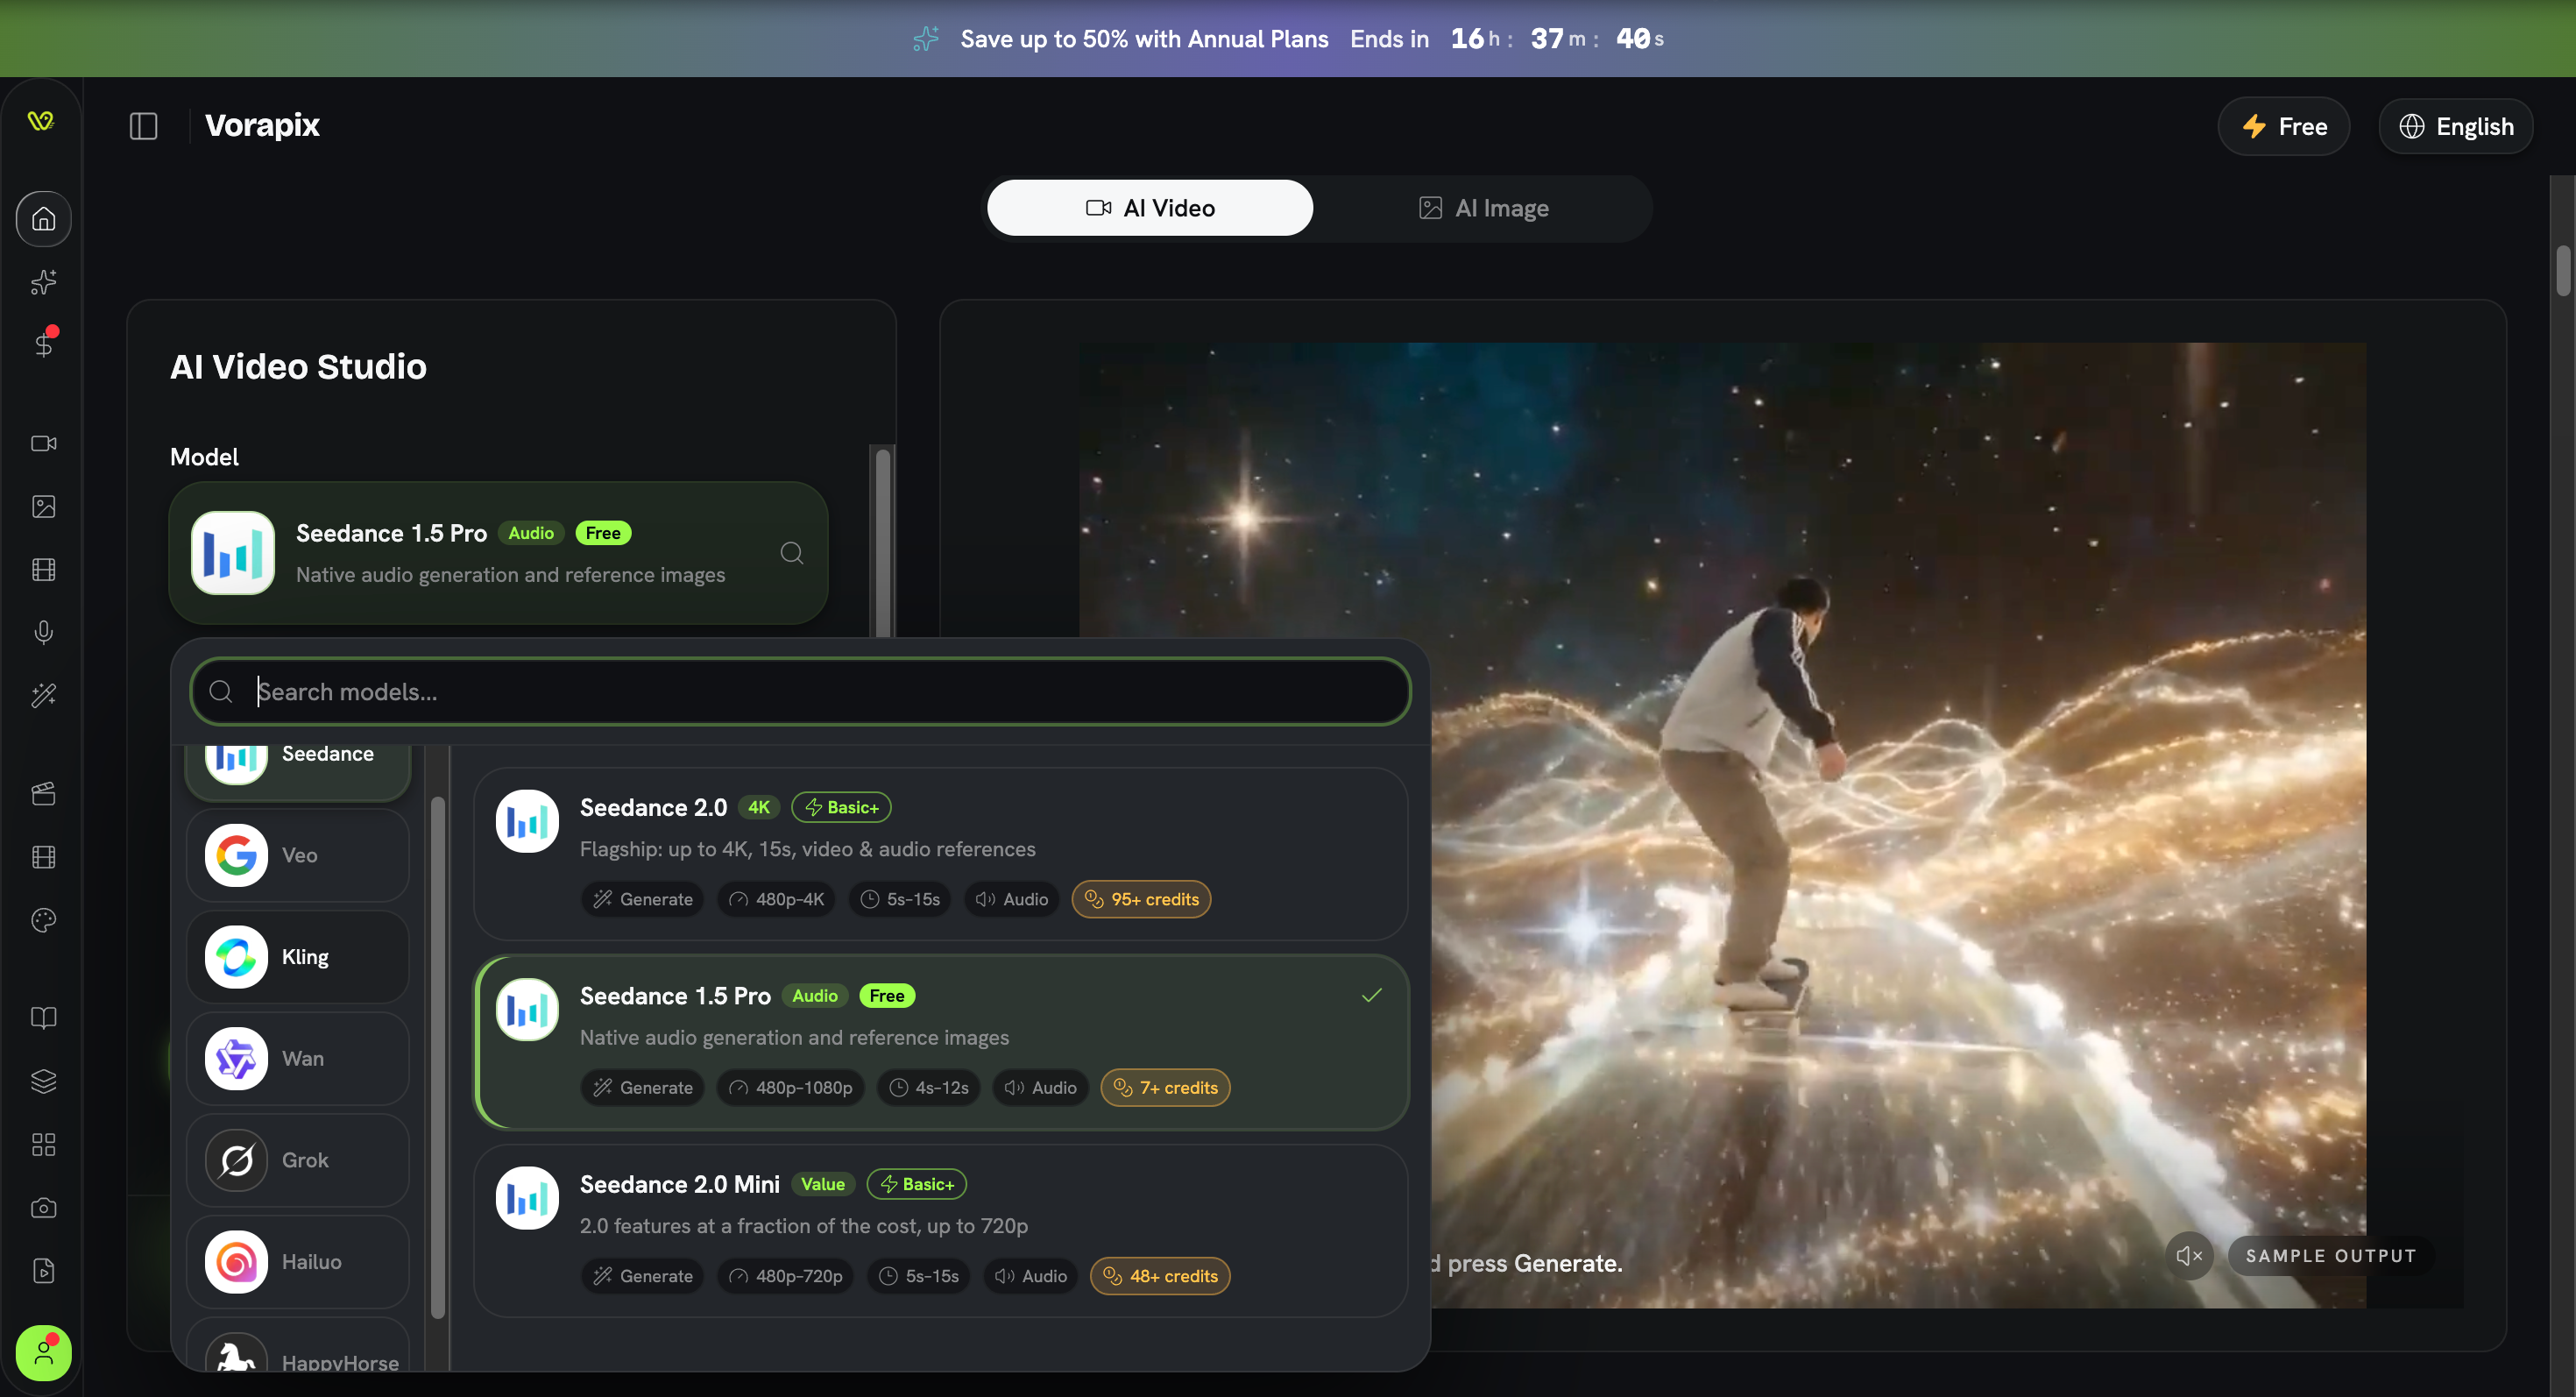Toggle the sidebar panel collapse button
The height and width of the screenshot is (1397, 2576).
[144, 126]
